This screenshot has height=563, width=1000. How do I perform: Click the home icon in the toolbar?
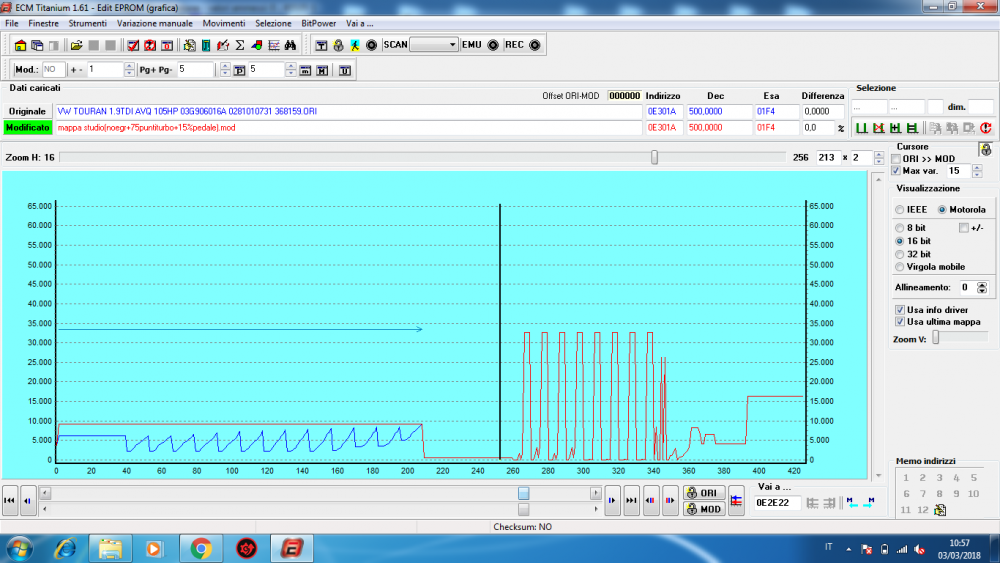tap(20, 45)
